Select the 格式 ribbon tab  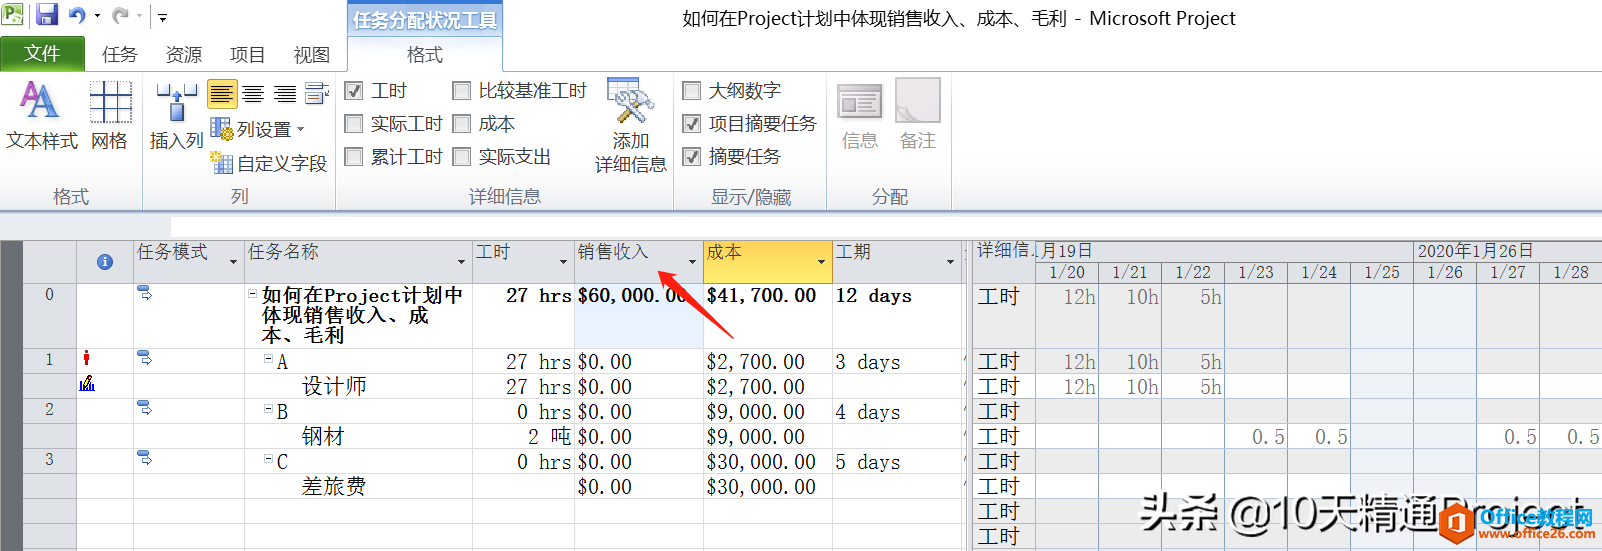pos(425,55)
